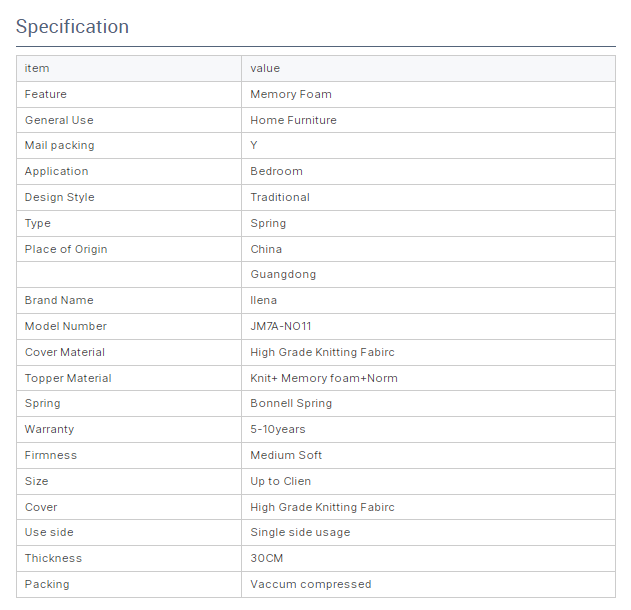
Task: Click the Traditional value cell
Action: point(428,197)
